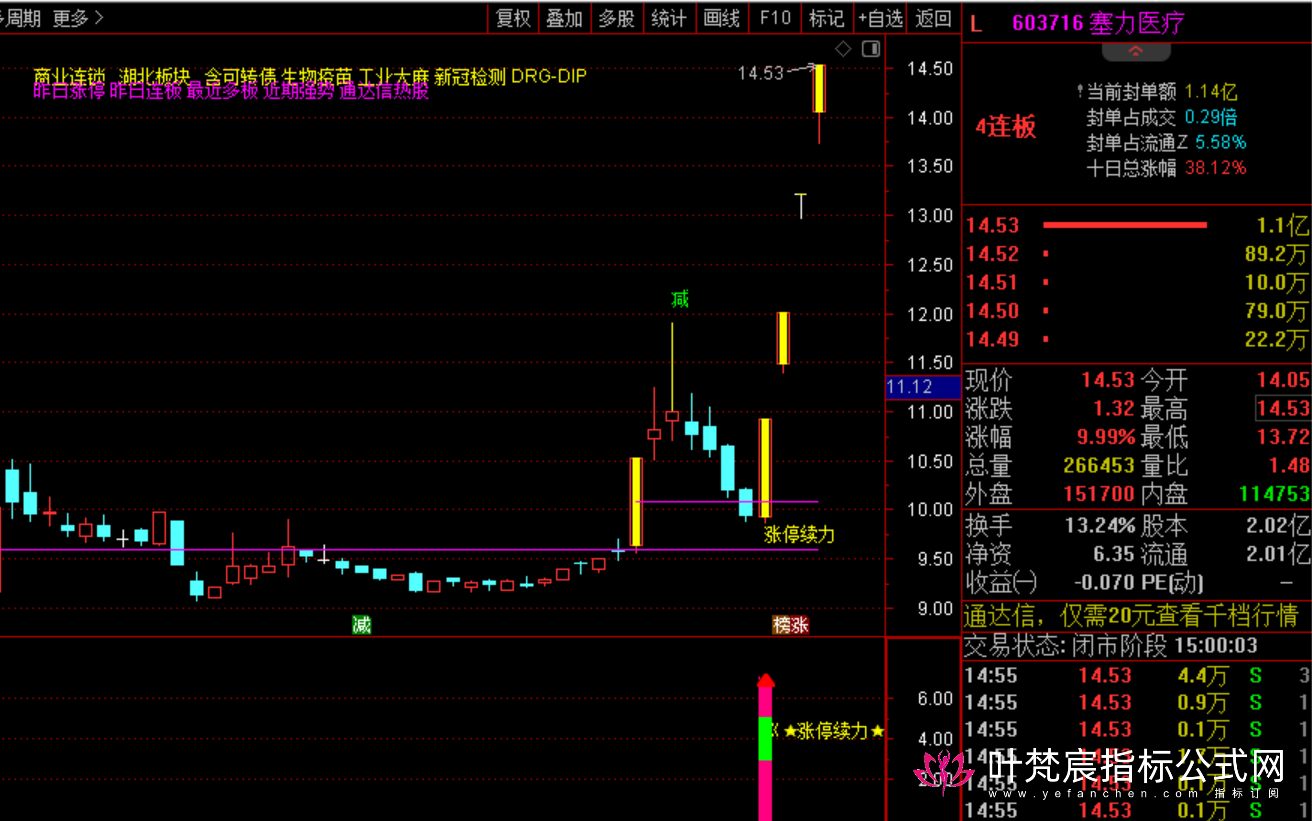Click the 4连板 label
The height and width of the screenshot is (821, 1313).
pos(1006,127)
